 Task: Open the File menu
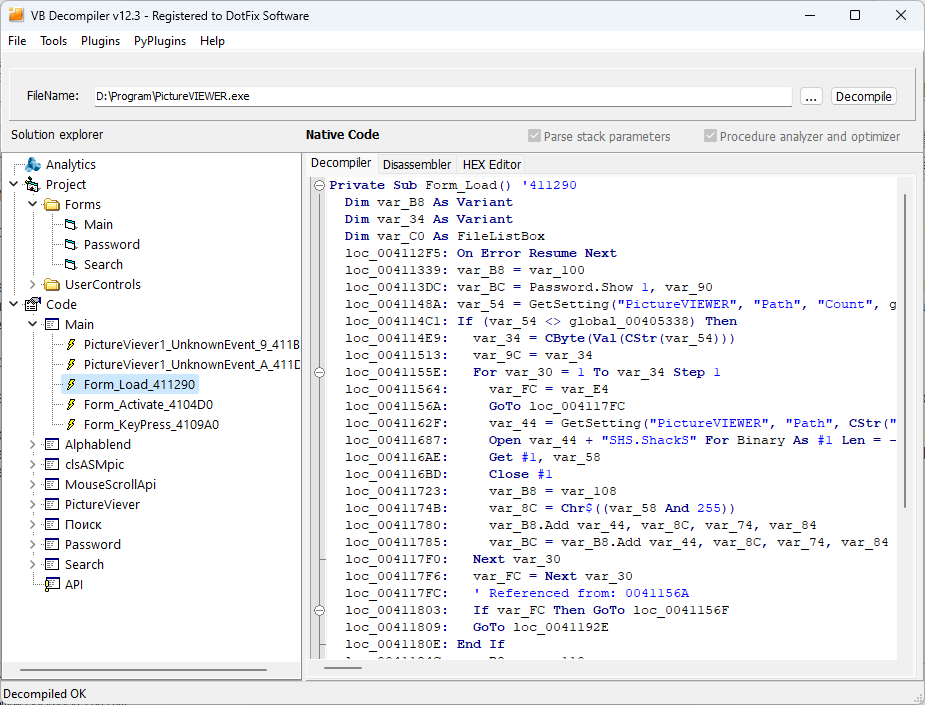click(17, 41)
